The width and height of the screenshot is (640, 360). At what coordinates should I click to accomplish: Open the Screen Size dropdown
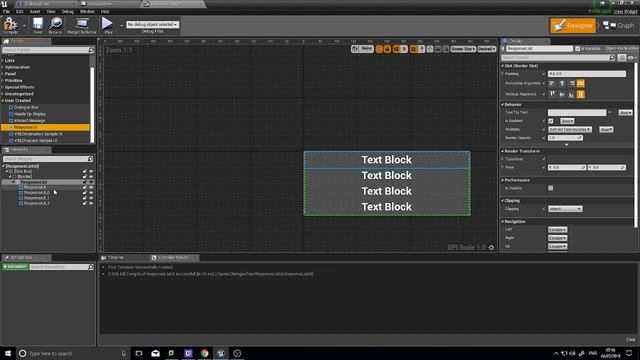[463, 49]
